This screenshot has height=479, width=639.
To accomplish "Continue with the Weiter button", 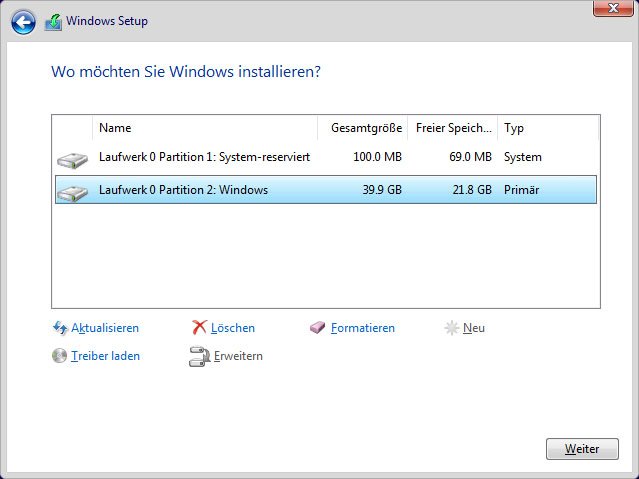I will coord(582,449).
